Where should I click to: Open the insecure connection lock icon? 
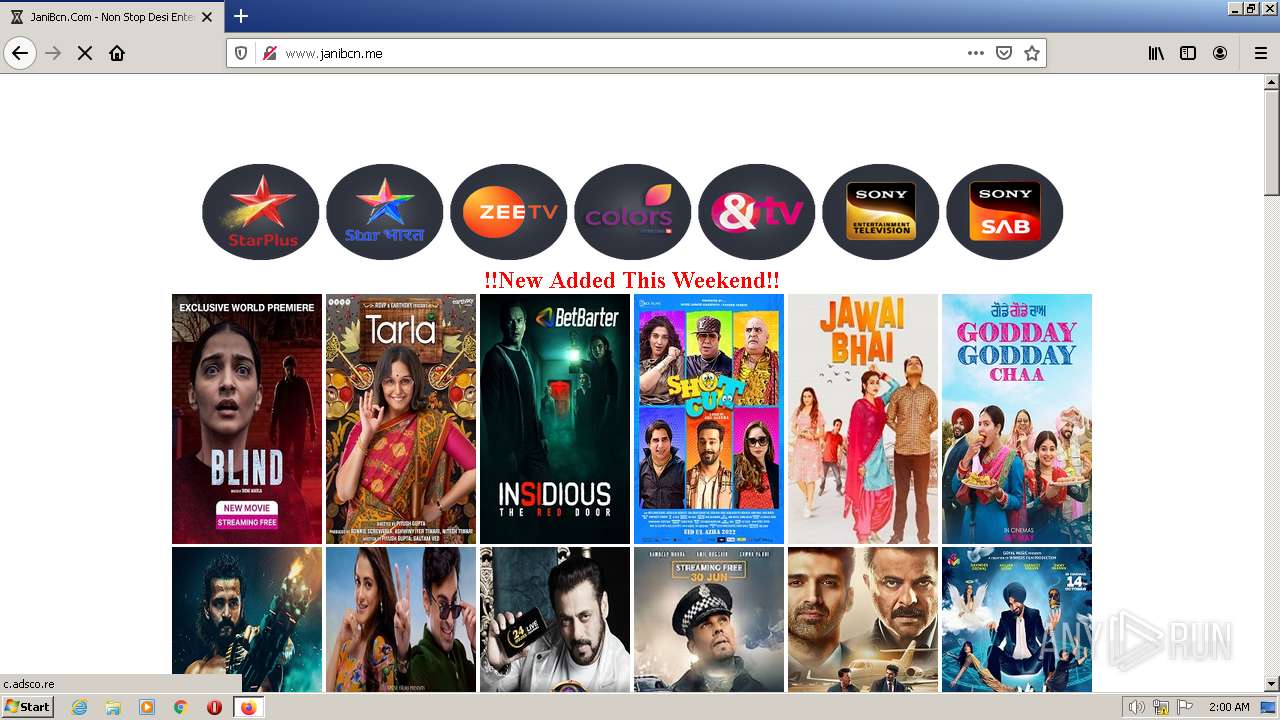point(269,53)
